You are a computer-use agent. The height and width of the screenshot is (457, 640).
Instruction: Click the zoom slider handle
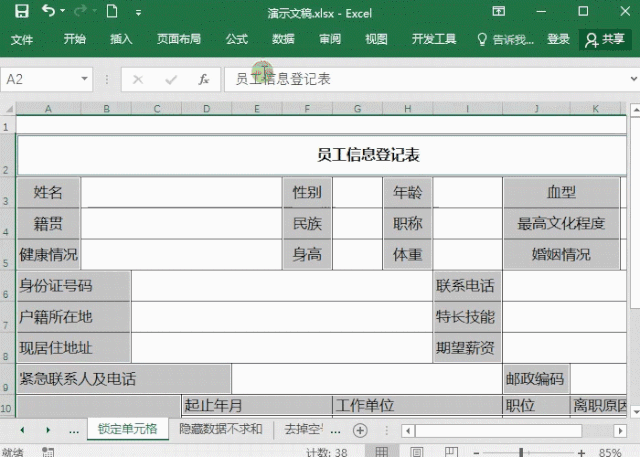point(521,452)
